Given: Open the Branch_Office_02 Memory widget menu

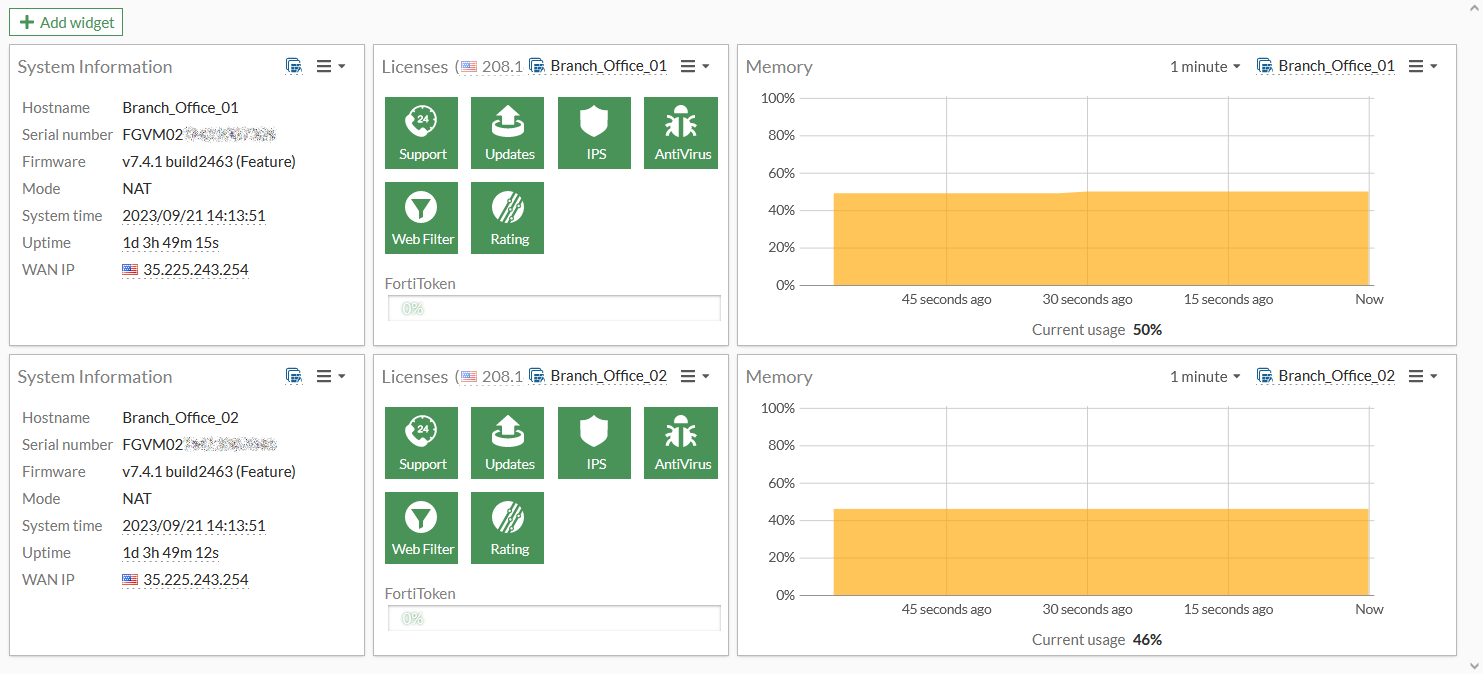Looking at the screenshot, I should [x=1422, y=376].
